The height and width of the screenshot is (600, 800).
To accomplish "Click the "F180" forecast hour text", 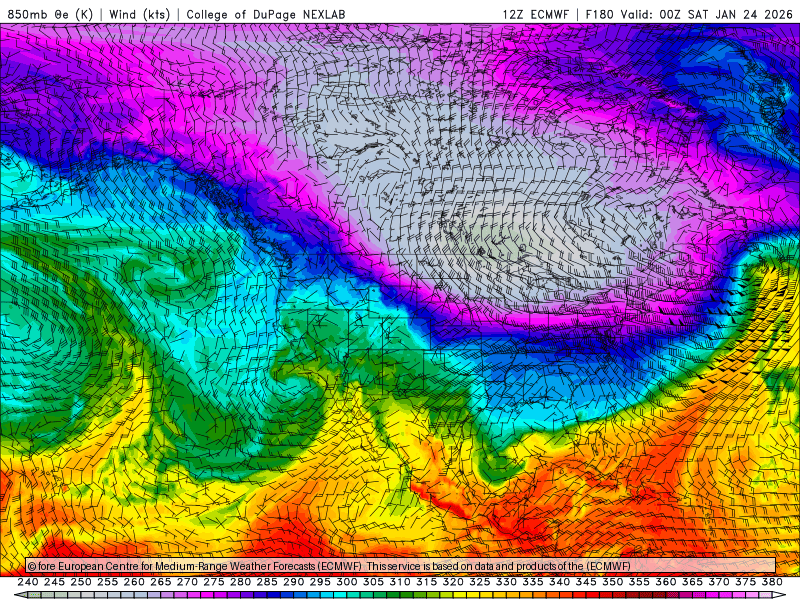I will [x=599, y=14].
